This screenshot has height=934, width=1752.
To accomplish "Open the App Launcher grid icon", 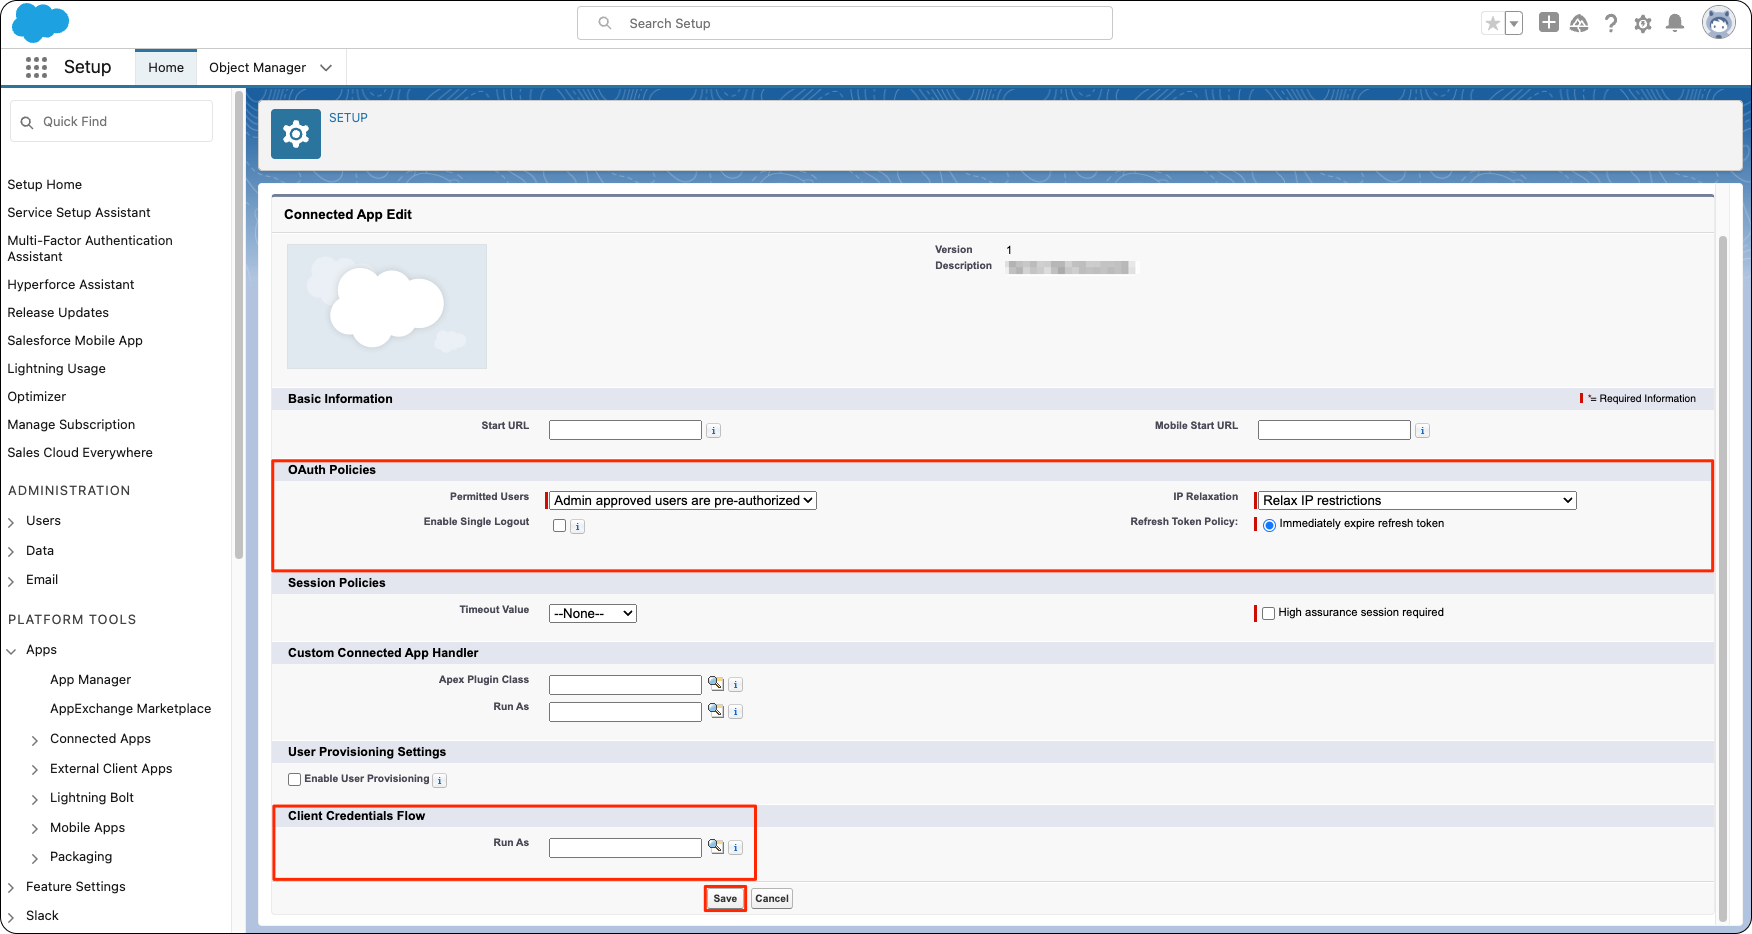I will point(37,67).
